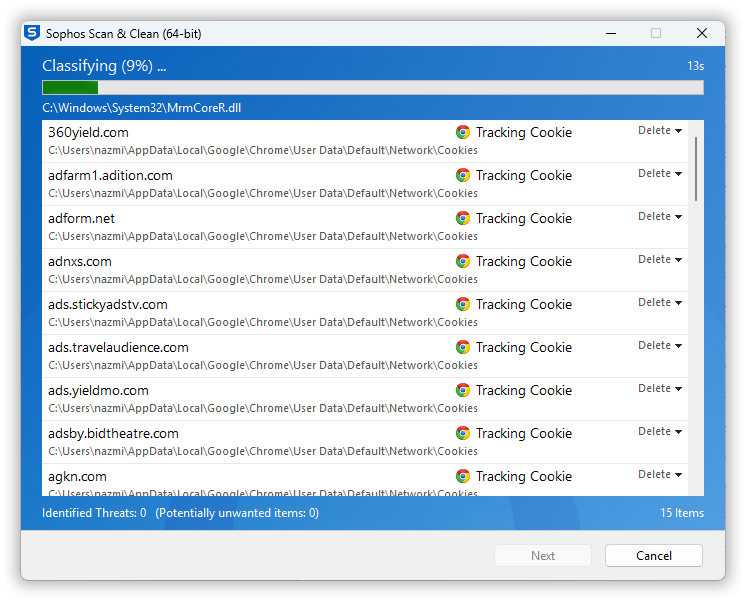Image resolution: width=746 pixels, height=601 pixels.
Task: Click the 15 Items counter
Action: click(x=682, y=513)
